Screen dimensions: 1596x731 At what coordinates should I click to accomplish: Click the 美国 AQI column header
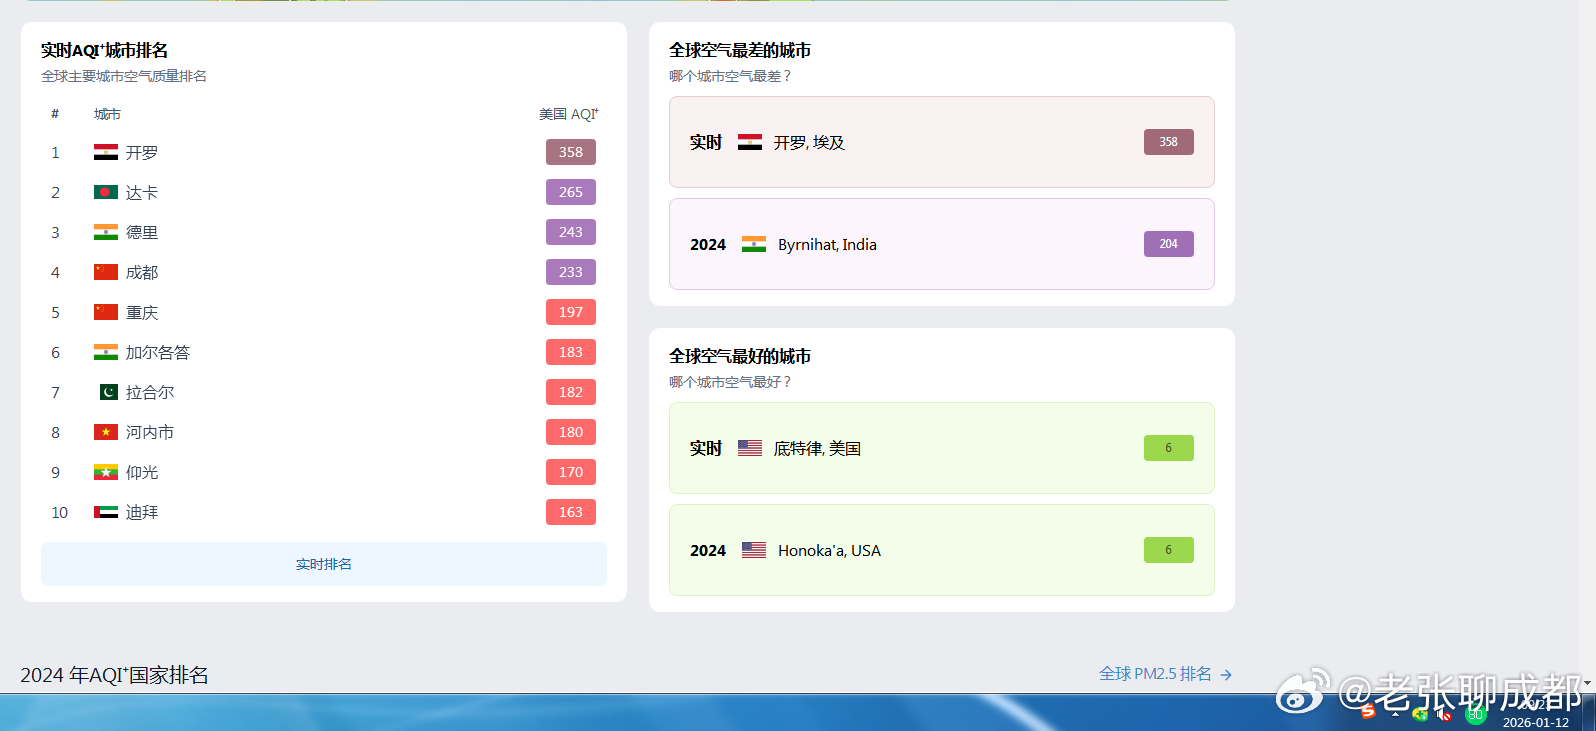569,114
